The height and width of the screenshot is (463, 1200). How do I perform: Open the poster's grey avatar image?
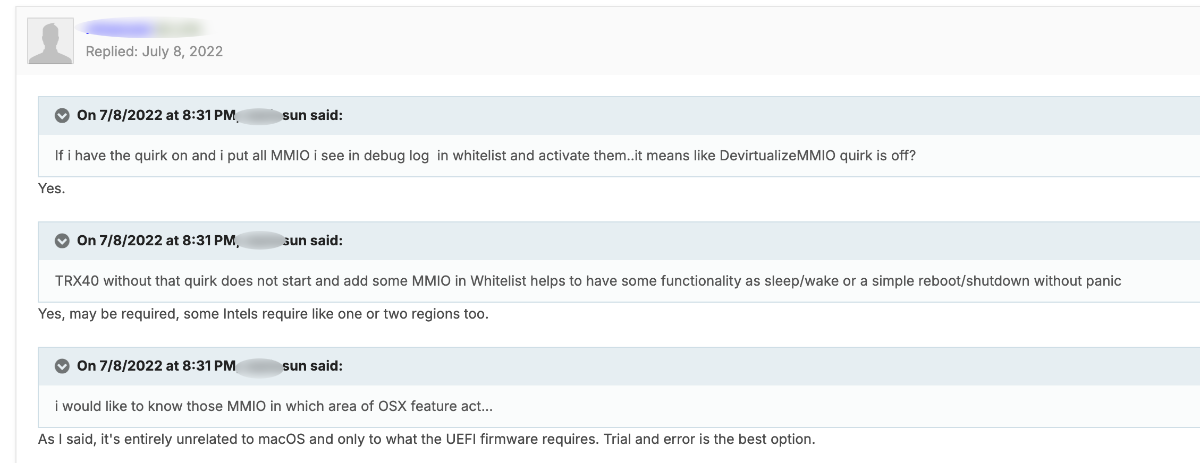point(50,41)
